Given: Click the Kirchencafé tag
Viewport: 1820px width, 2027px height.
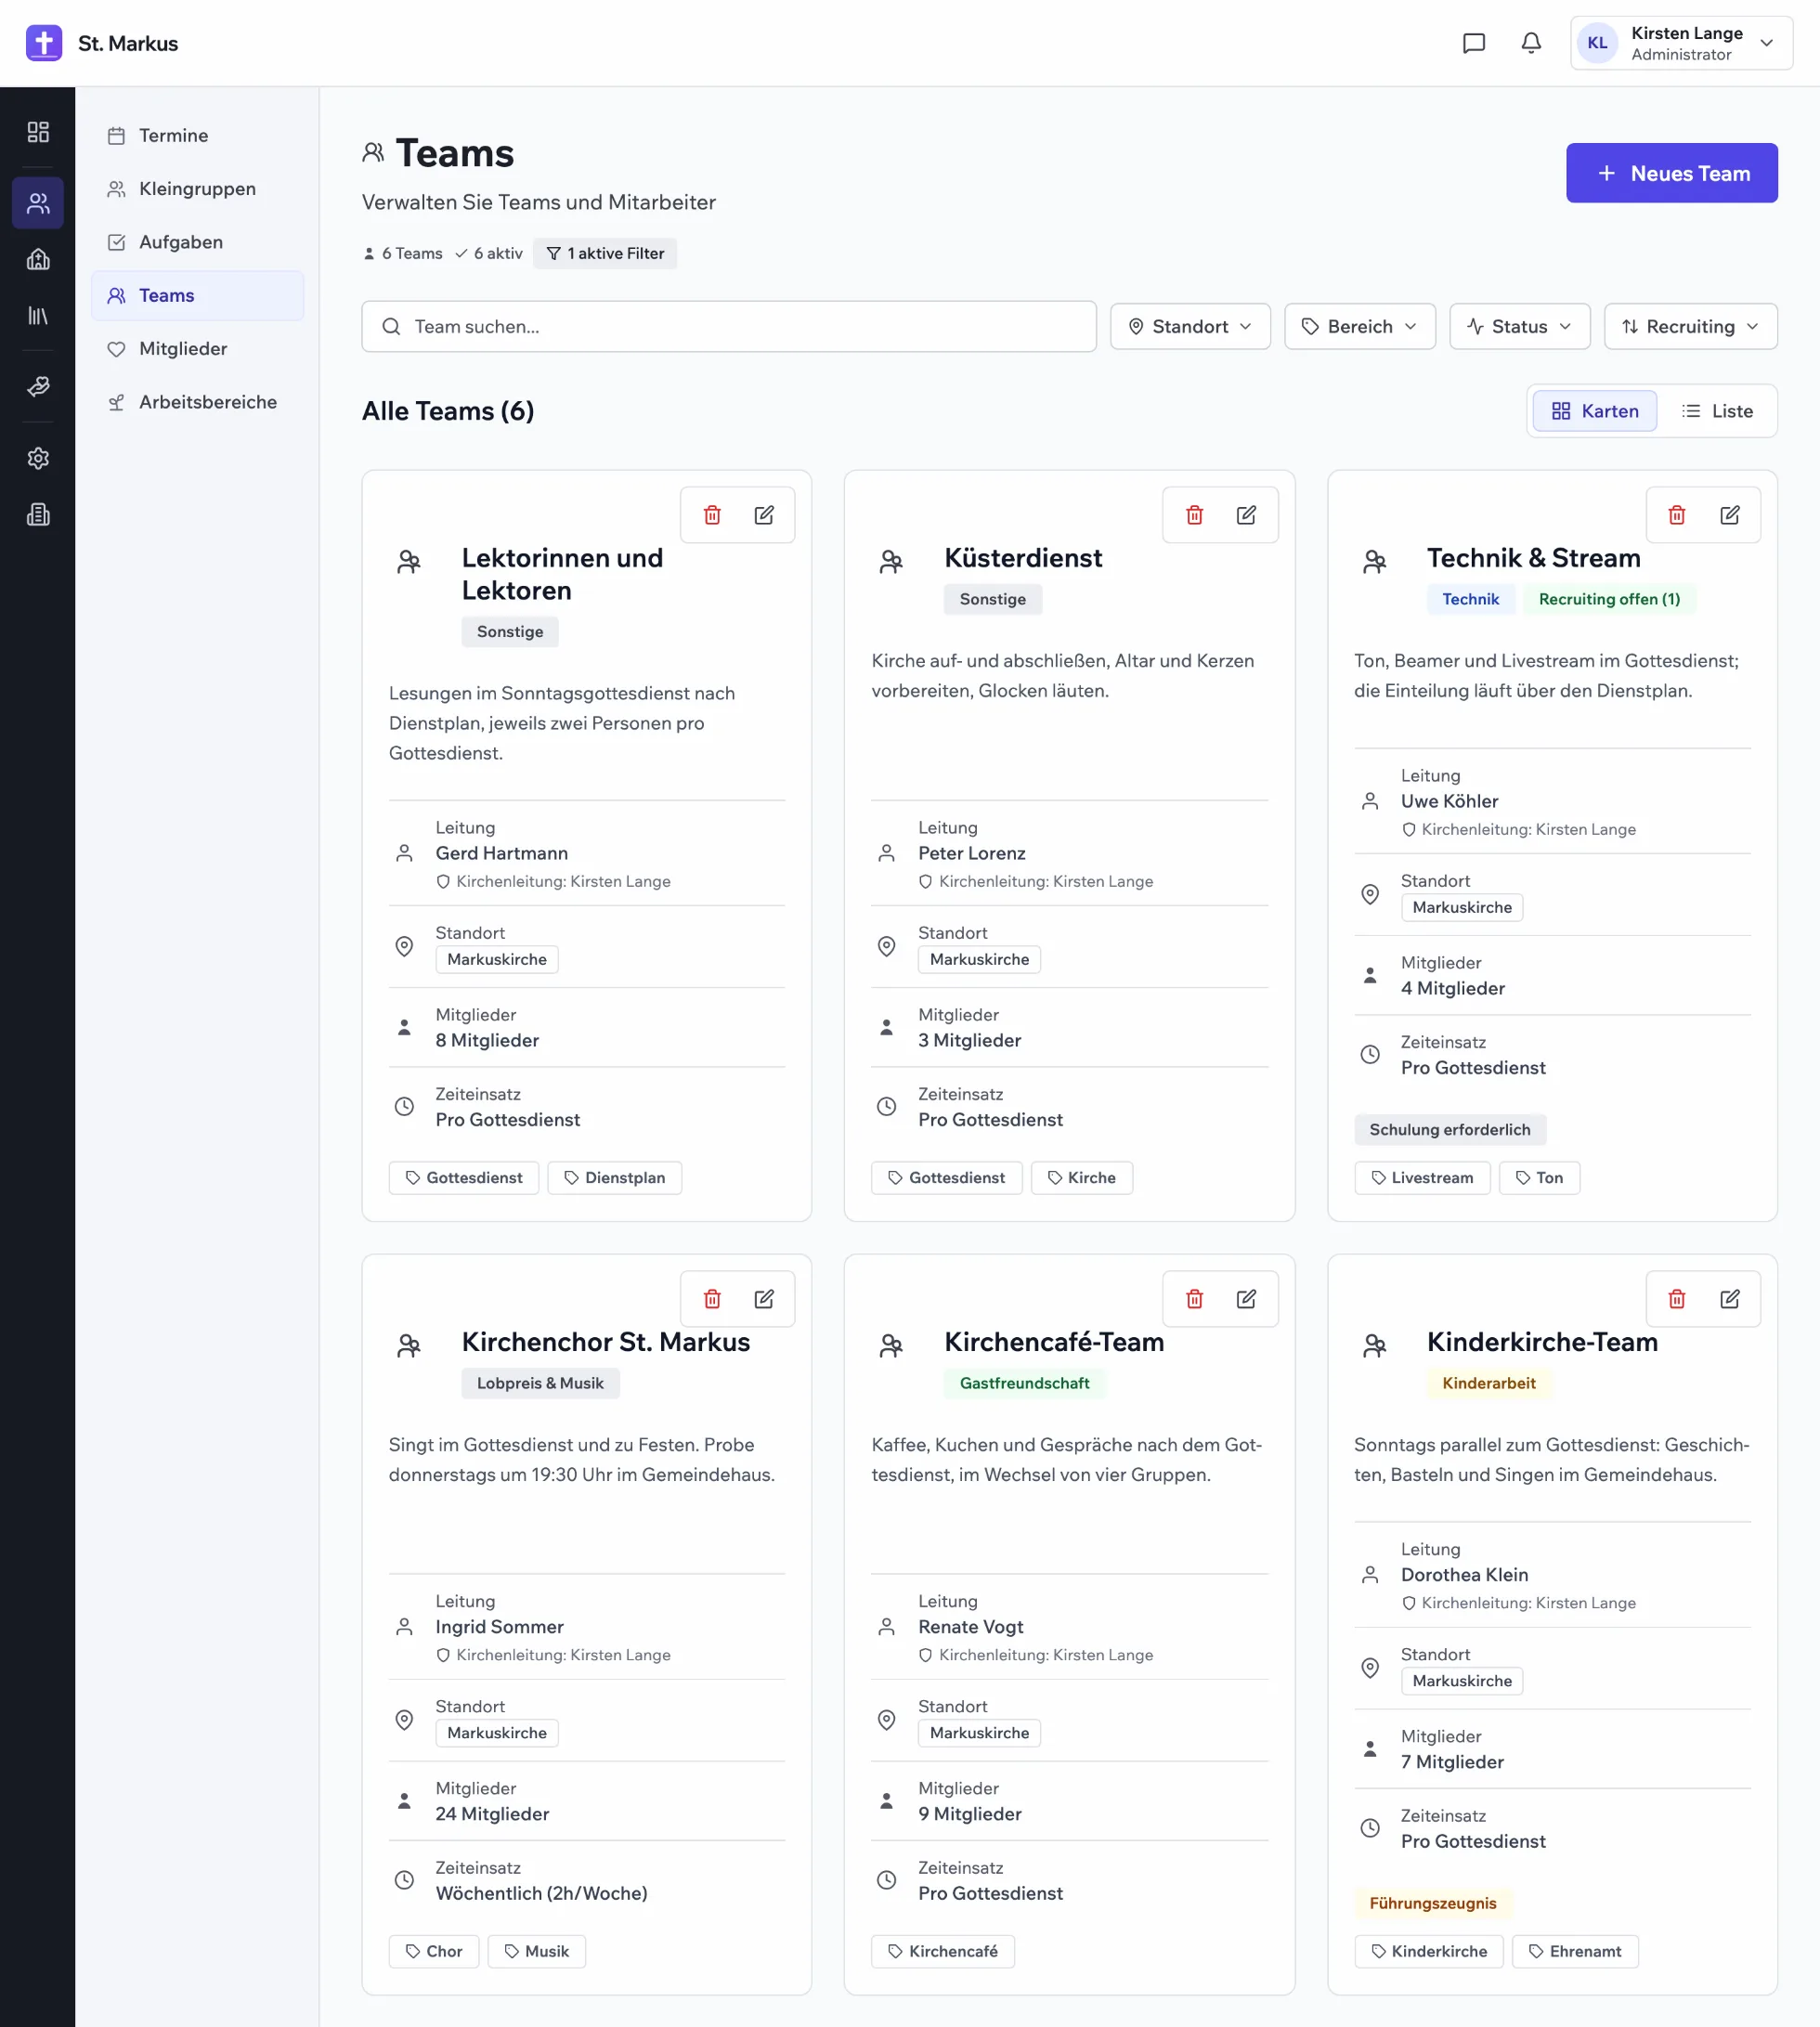Looking at the screenshot, I should 942,1951.
